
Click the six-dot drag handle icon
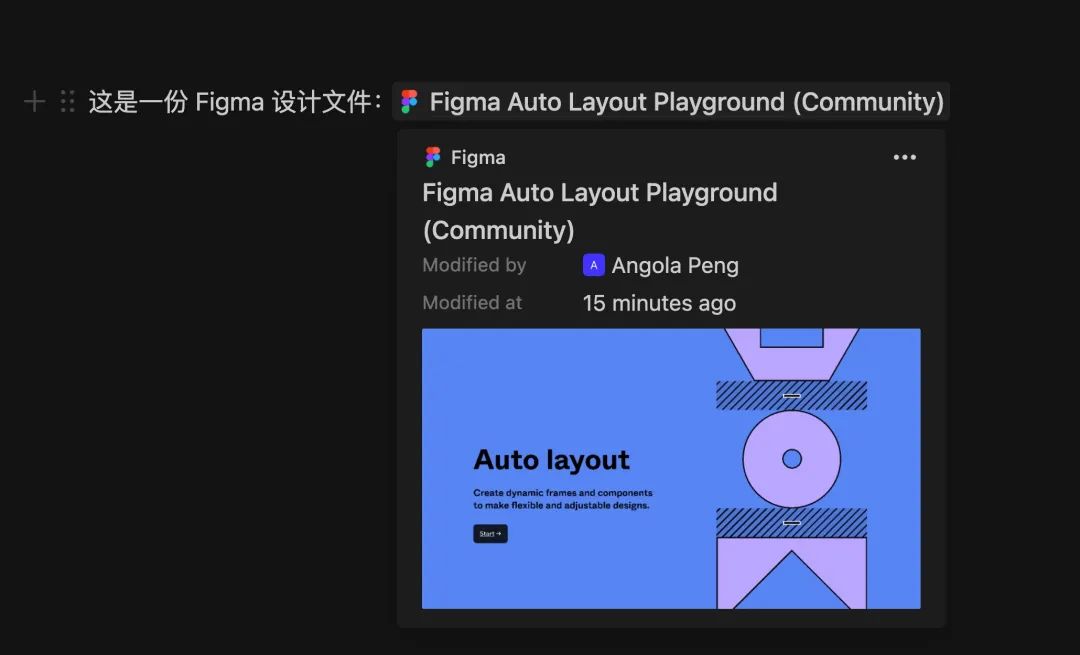[x=67, y=101]
